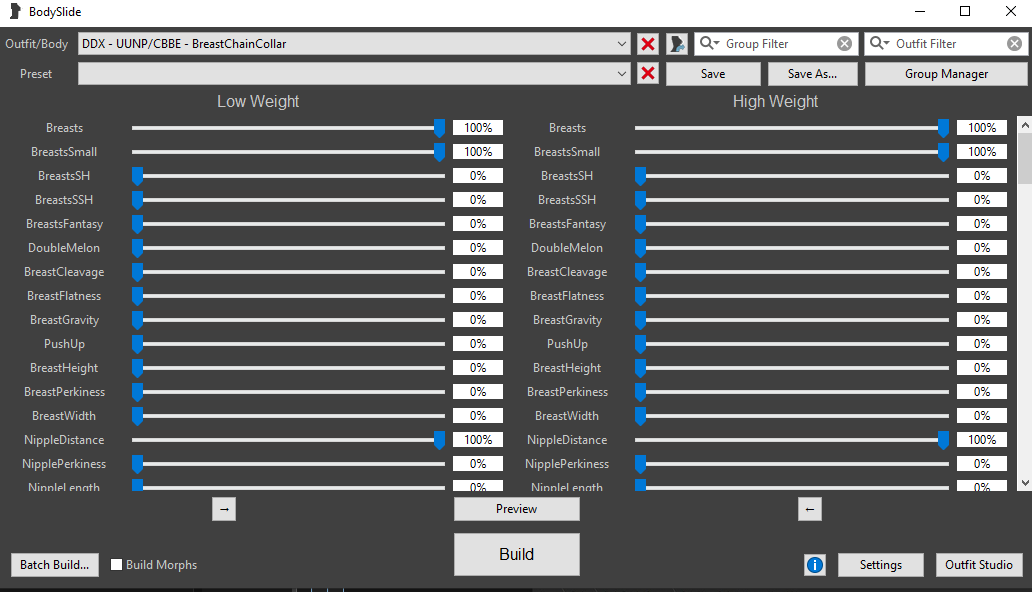Click the BreastsSH percentage input field

478,175
